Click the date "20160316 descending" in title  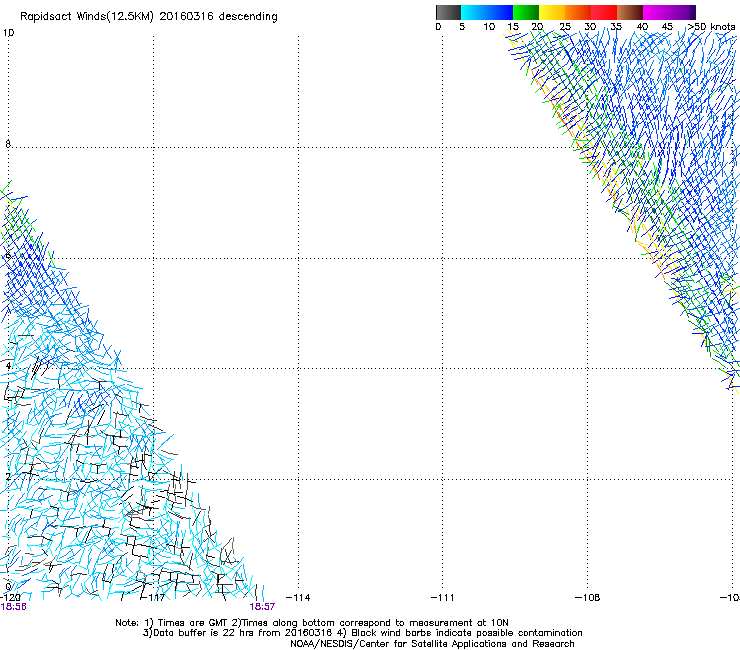pos(219,17)
